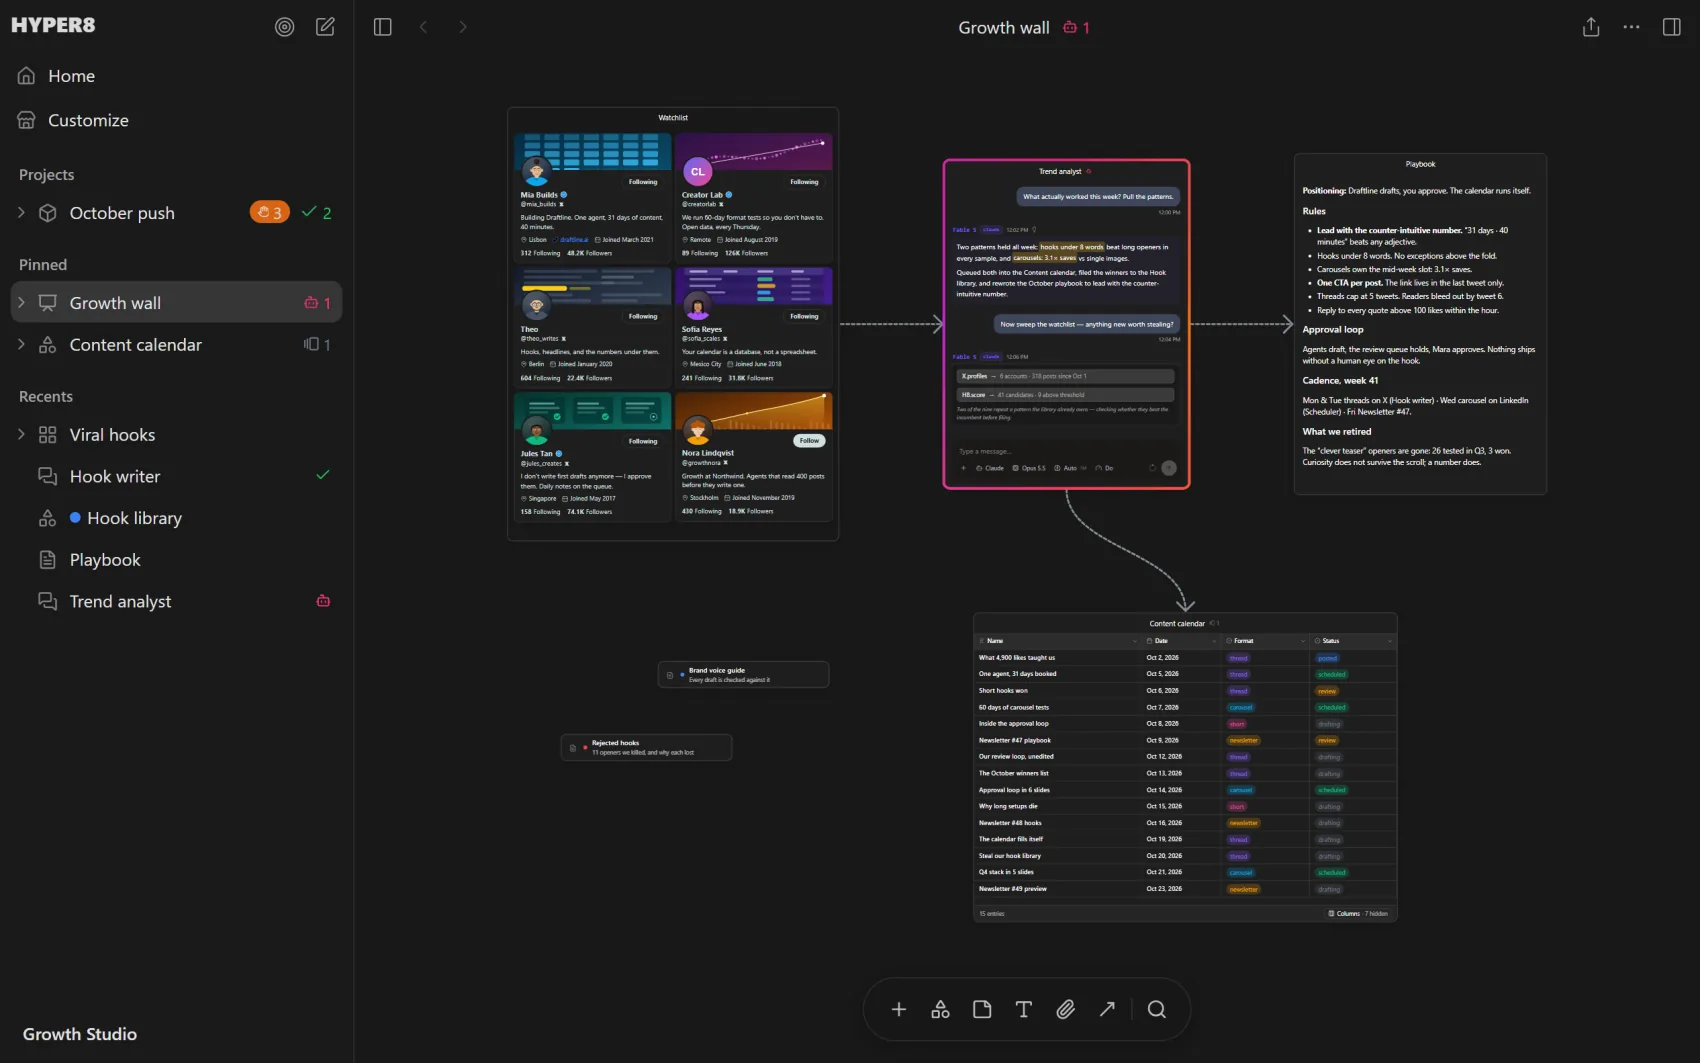
Task: Select the sticky note tool in bottom toolbar
Action: point(982,1010)
